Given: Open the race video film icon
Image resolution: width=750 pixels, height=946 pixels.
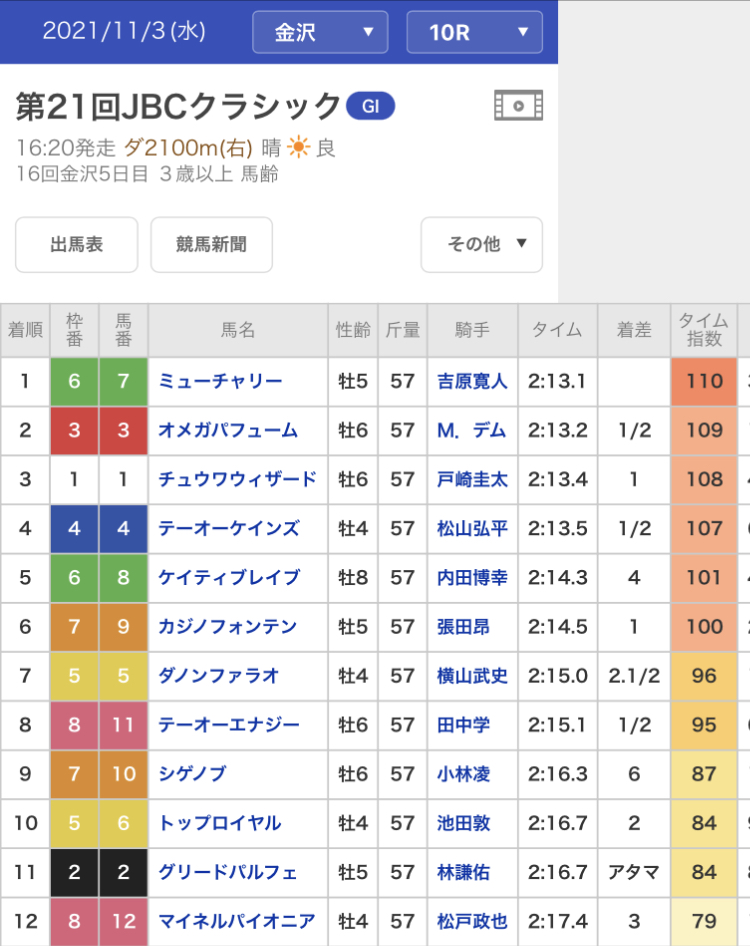Looking at the screenshot, I should (518, 104).
